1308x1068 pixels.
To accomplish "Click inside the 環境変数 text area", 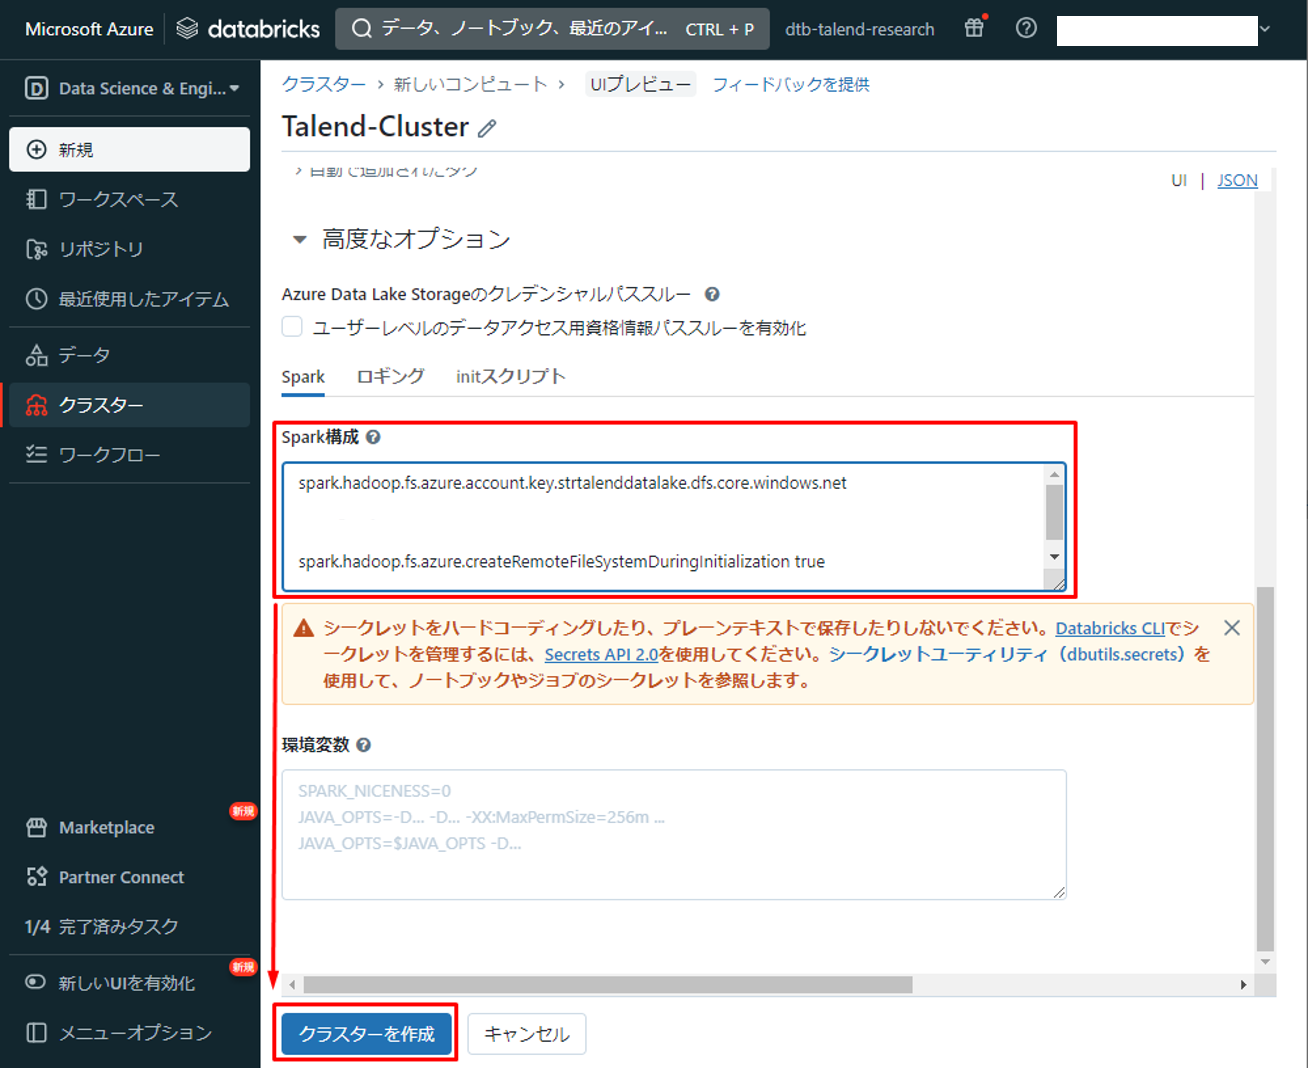I will [674, 834].
